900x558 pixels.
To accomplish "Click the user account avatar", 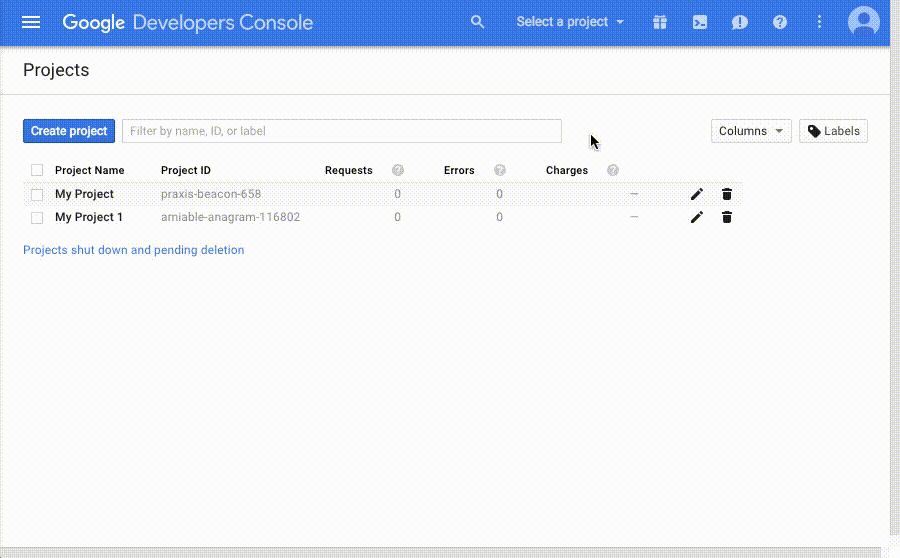I will click(x=863, y=22).
